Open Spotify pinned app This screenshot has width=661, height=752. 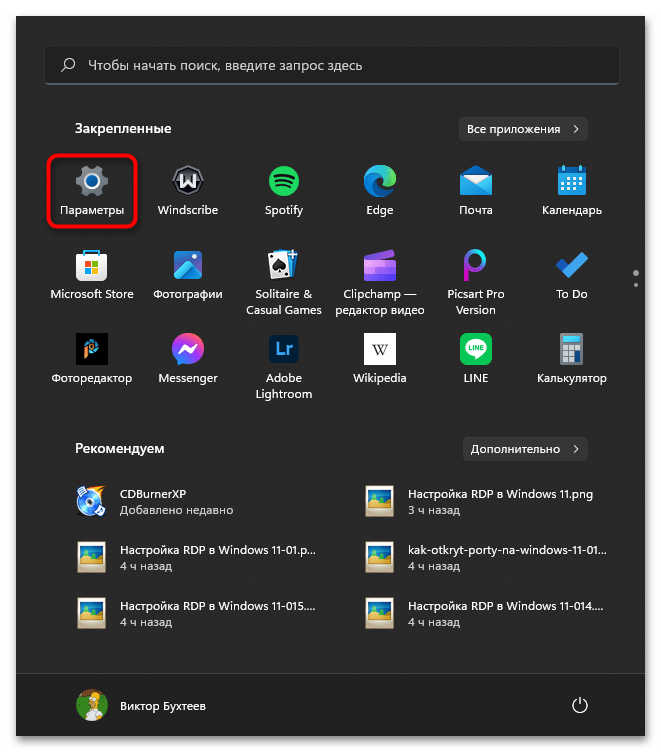(283, 191)
